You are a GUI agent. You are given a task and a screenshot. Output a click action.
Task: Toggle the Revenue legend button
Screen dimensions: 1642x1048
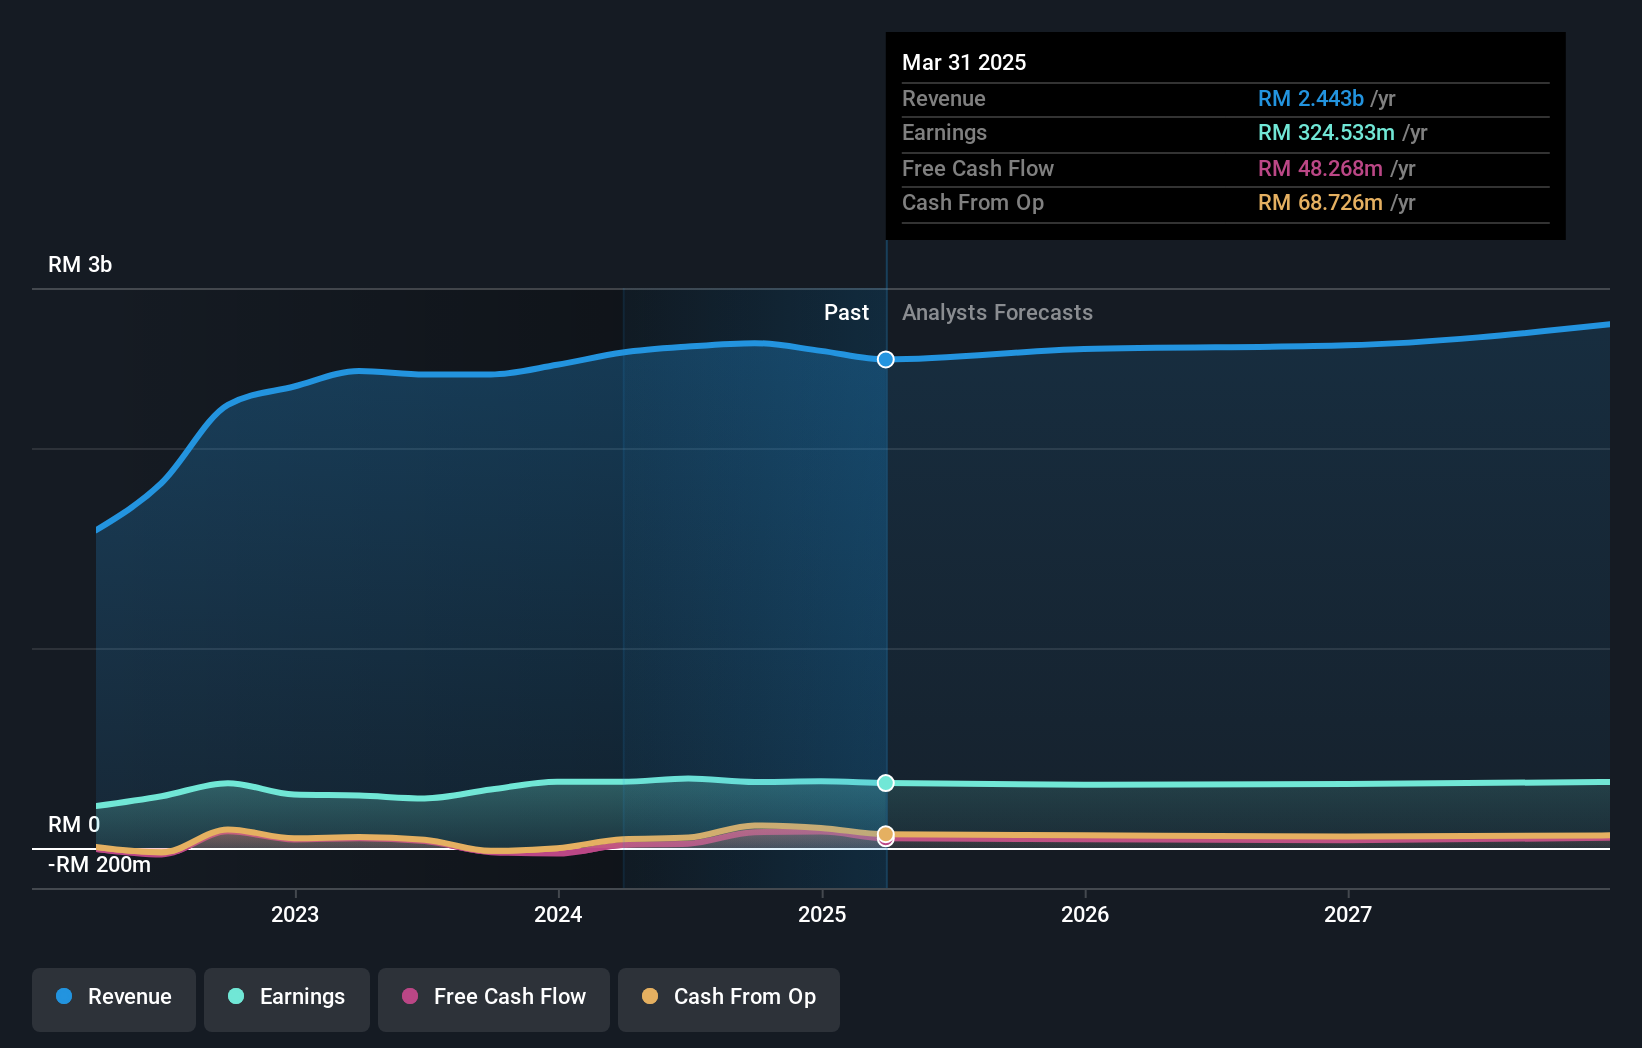coord(114,999)
